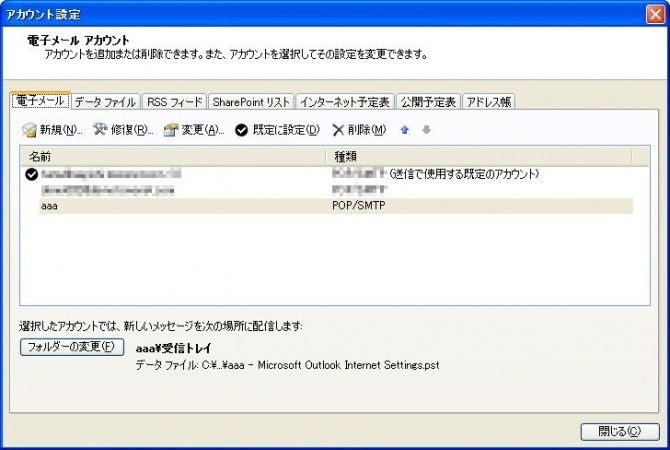This screenshot has height=450, width=670.
Task: Switch to the データ ファイル tab
Action: (105, 102)
